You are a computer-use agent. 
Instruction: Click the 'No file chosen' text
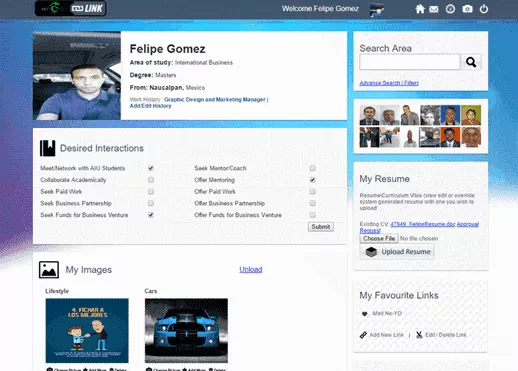[x=419, y=239]
